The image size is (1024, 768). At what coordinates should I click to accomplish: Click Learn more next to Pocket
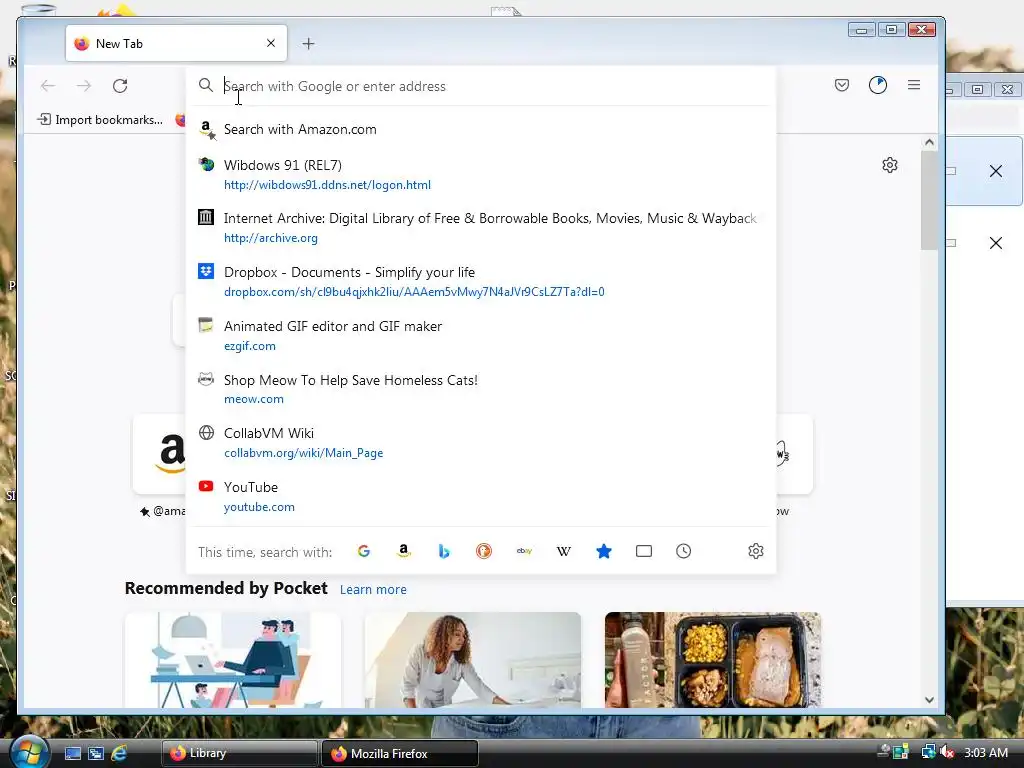click(373, 589)
